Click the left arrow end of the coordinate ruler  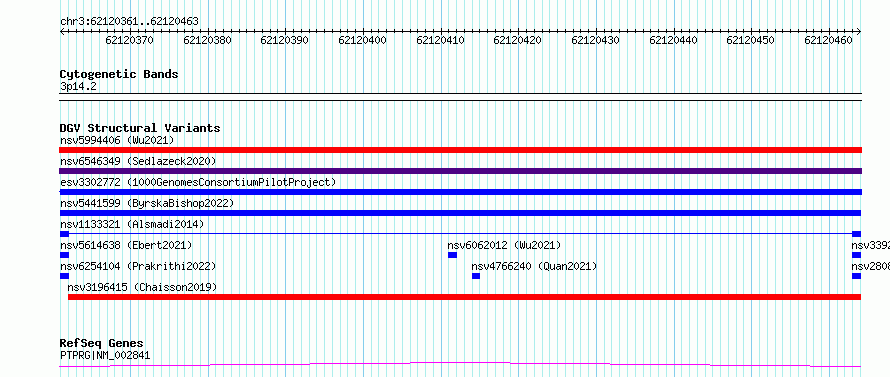pyautogui.click(x=62, y=32)
